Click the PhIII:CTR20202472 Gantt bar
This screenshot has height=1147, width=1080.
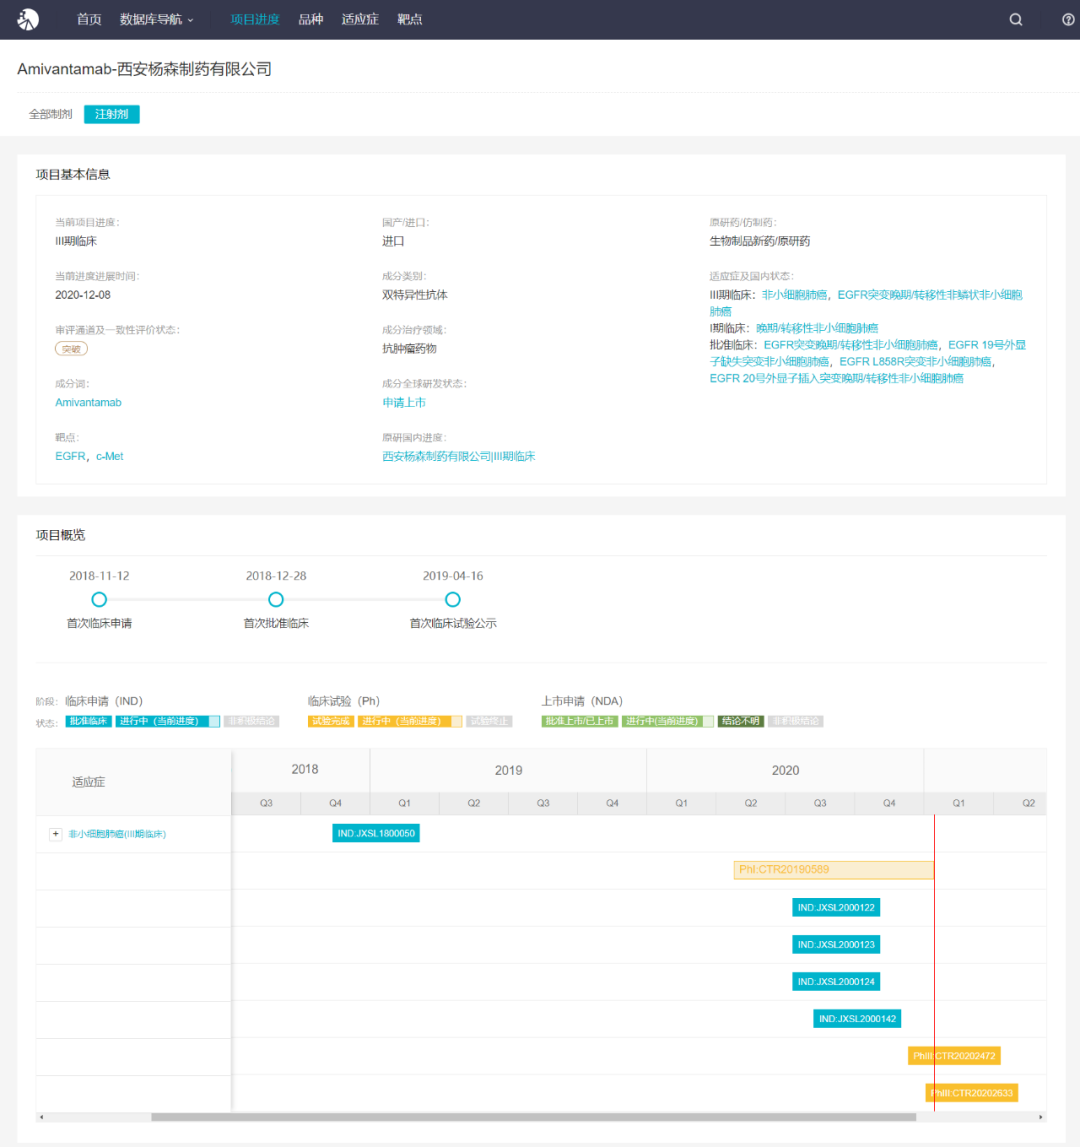tap(954, 1056)
